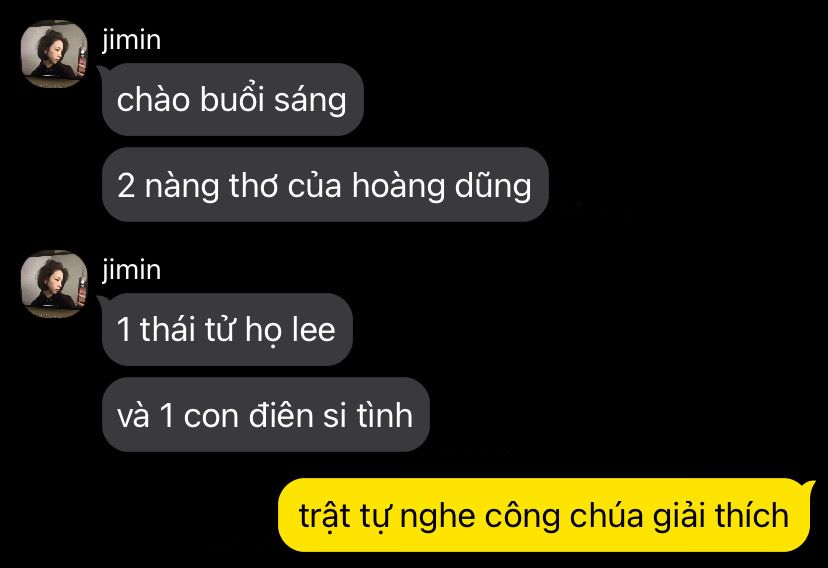828x568 pixels.
Task: Click the words 'nàng thơ' in the second message
Action: coord(211,186)
